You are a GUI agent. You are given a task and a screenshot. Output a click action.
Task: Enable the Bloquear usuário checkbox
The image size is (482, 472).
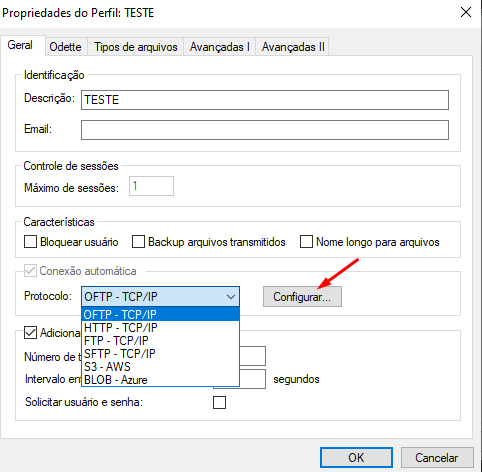[30, 242]
